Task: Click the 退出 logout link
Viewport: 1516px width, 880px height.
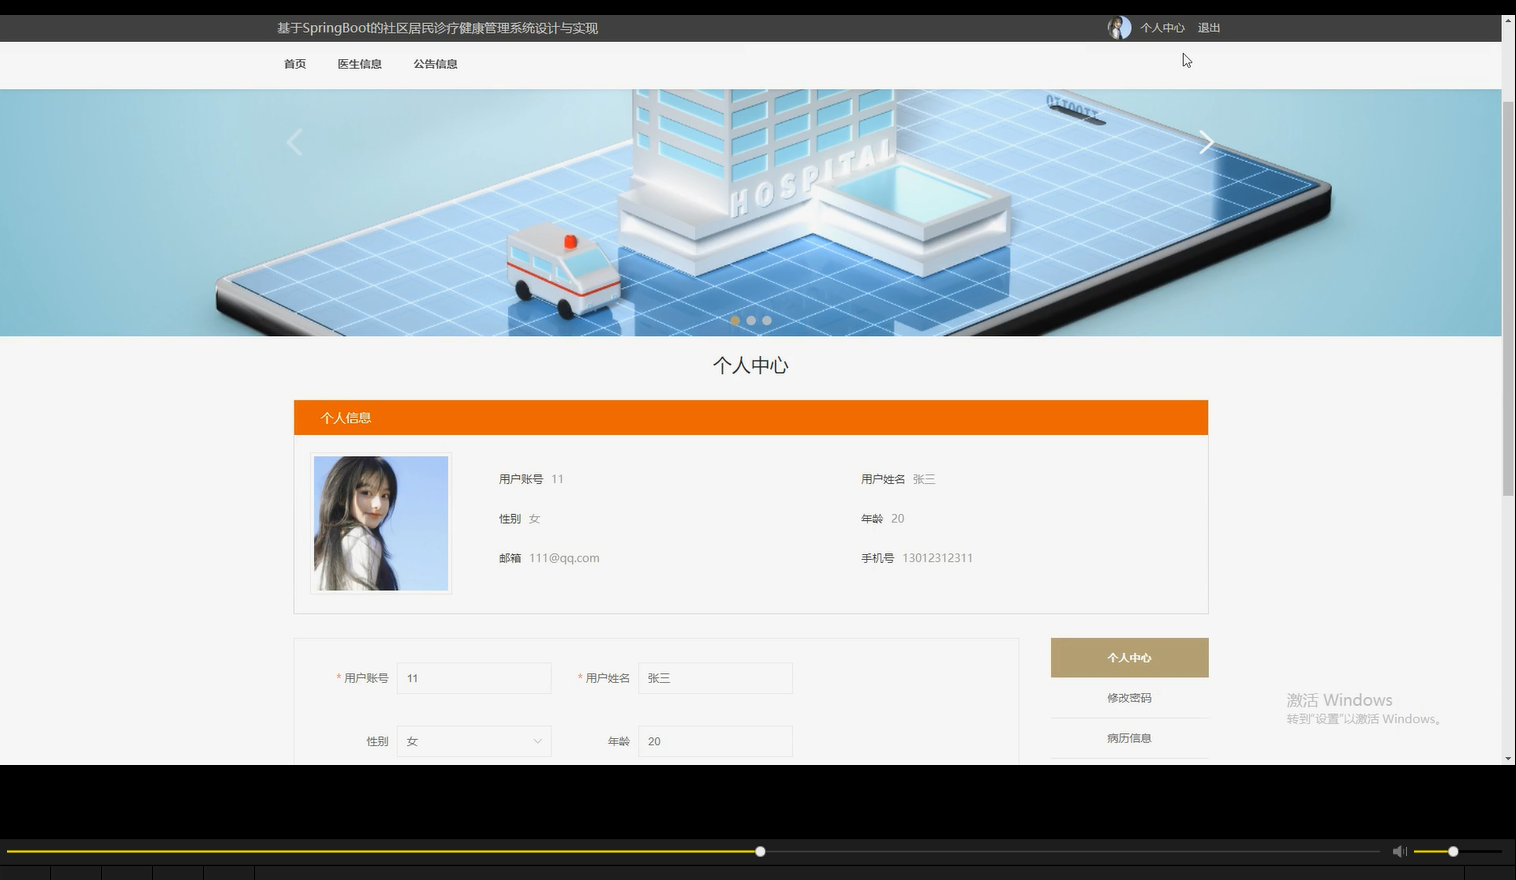Action: point(1207,27)
